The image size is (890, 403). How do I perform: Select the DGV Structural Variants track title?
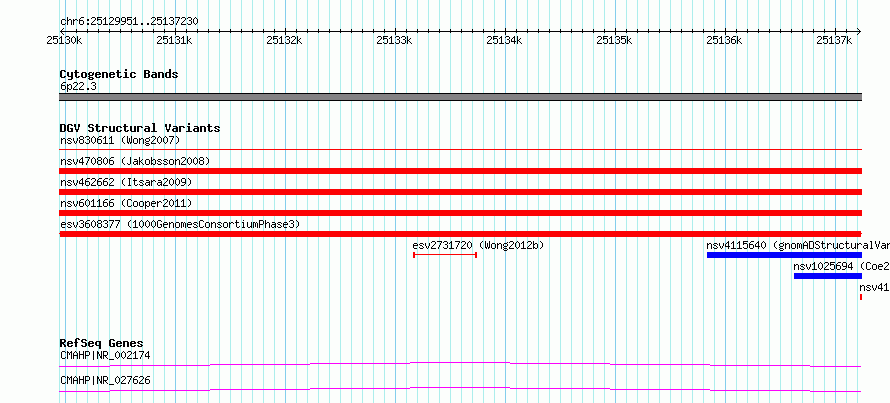pyautogui.click(x=140, y=128)
